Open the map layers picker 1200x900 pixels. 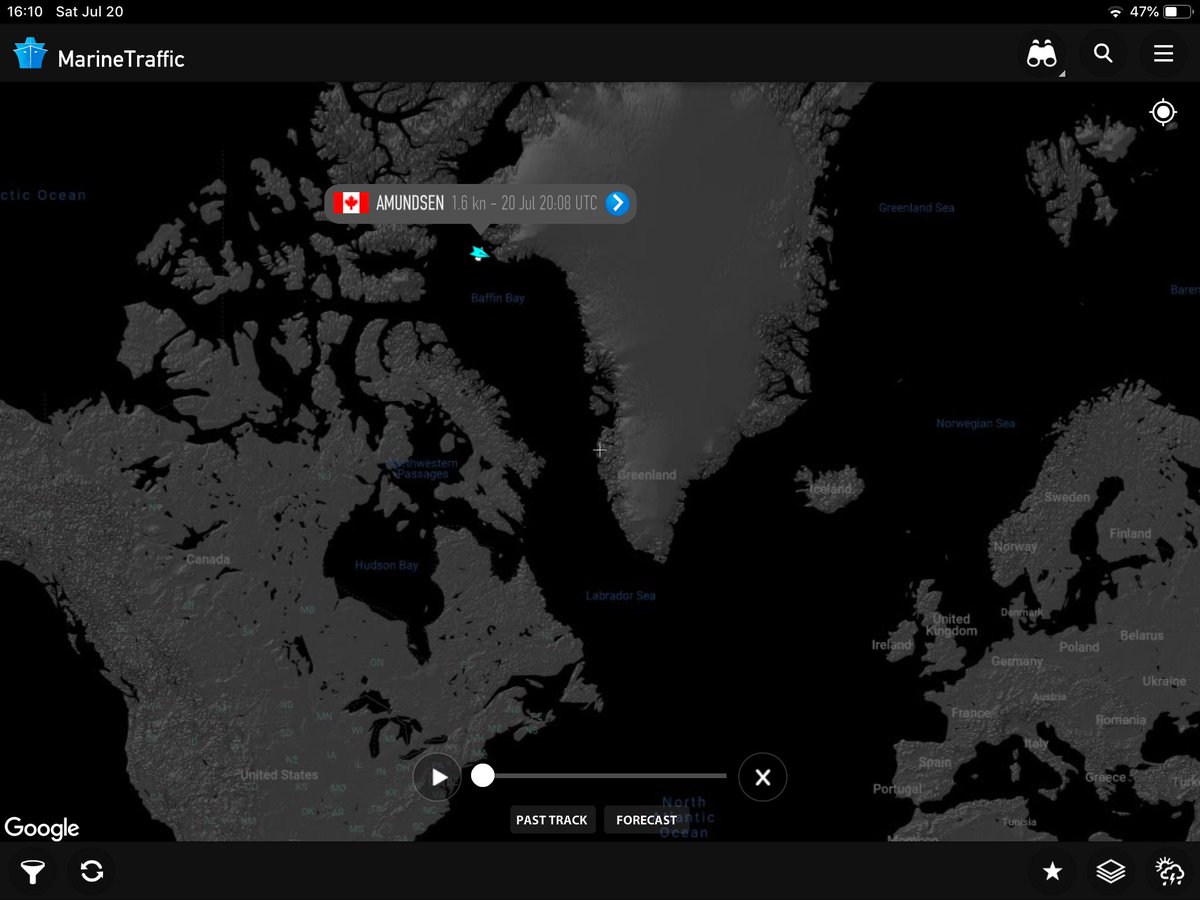coord(1109,871)
